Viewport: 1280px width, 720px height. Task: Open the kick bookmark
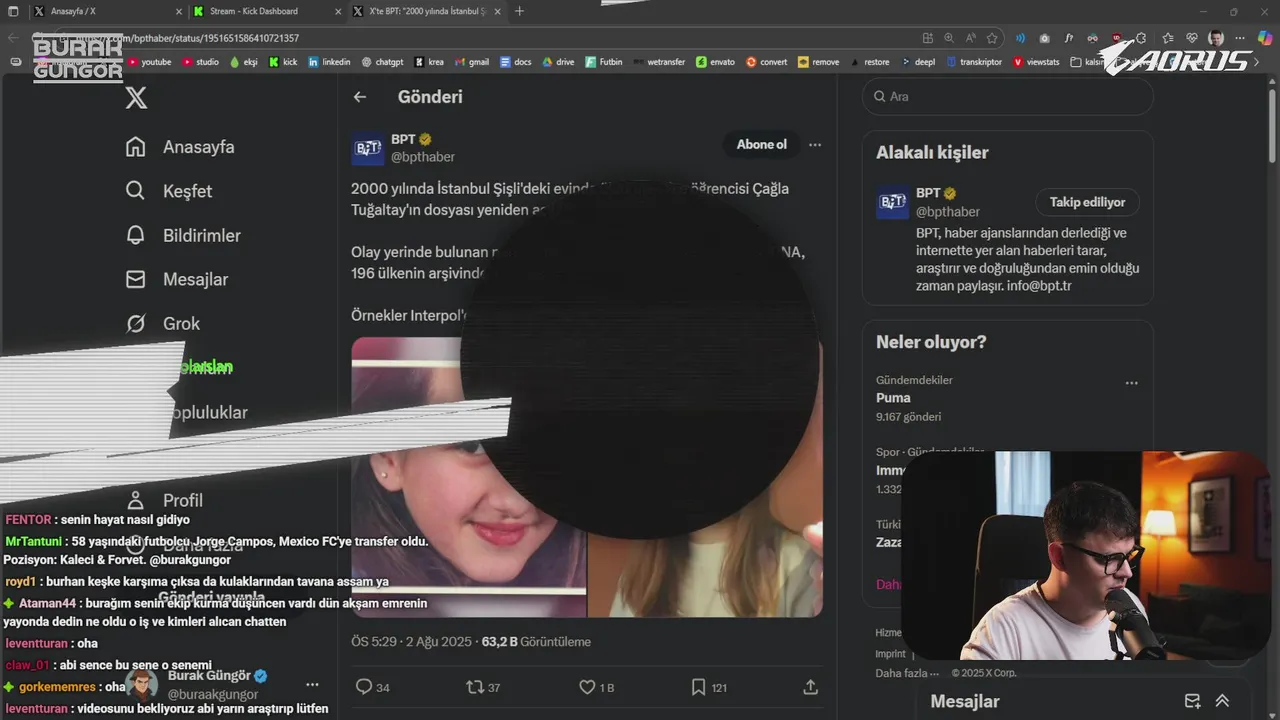(283, 62)
